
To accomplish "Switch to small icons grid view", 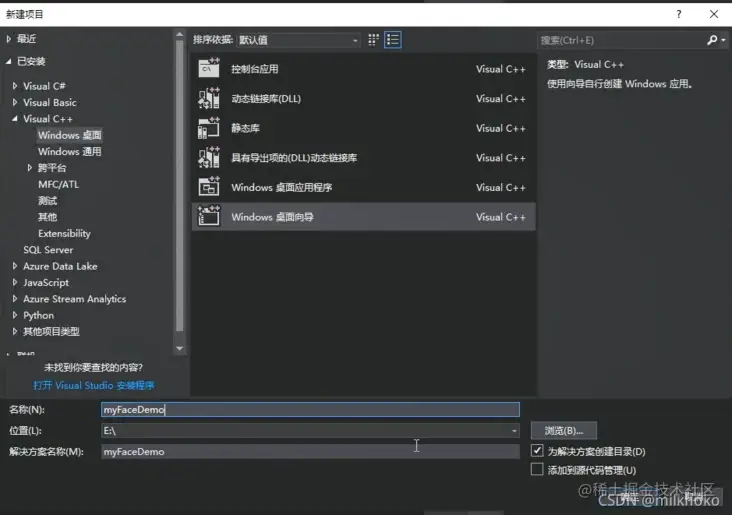I will (373, 40).
